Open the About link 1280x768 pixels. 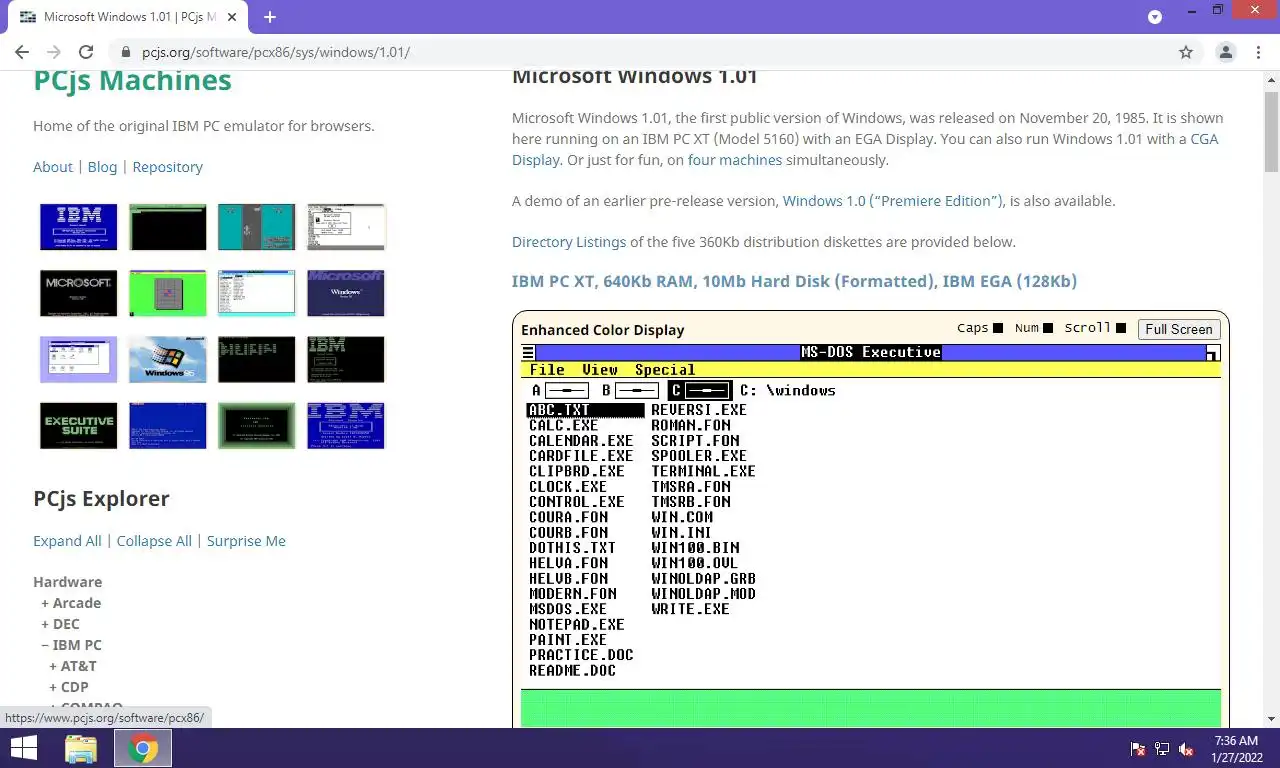(x=53, y=167)
